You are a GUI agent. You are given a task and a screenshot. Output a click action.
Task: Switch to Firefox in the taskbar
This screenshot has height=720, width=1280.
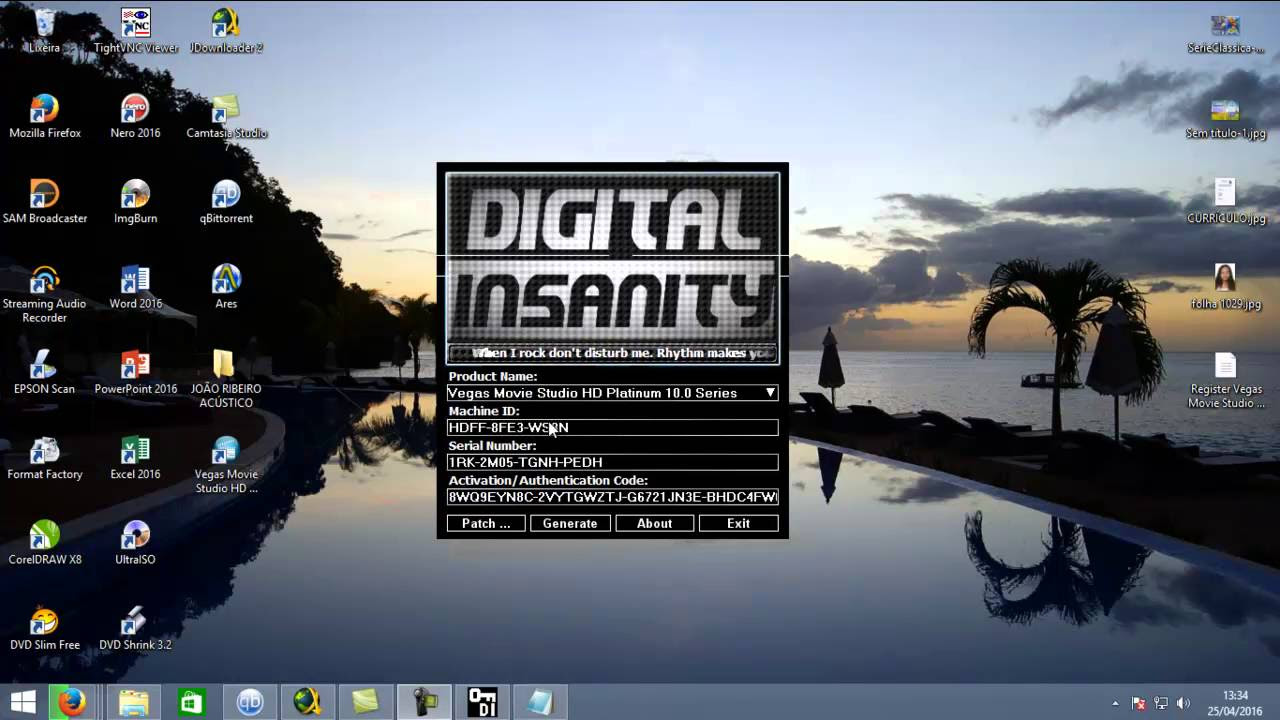(x=71, y=702)
